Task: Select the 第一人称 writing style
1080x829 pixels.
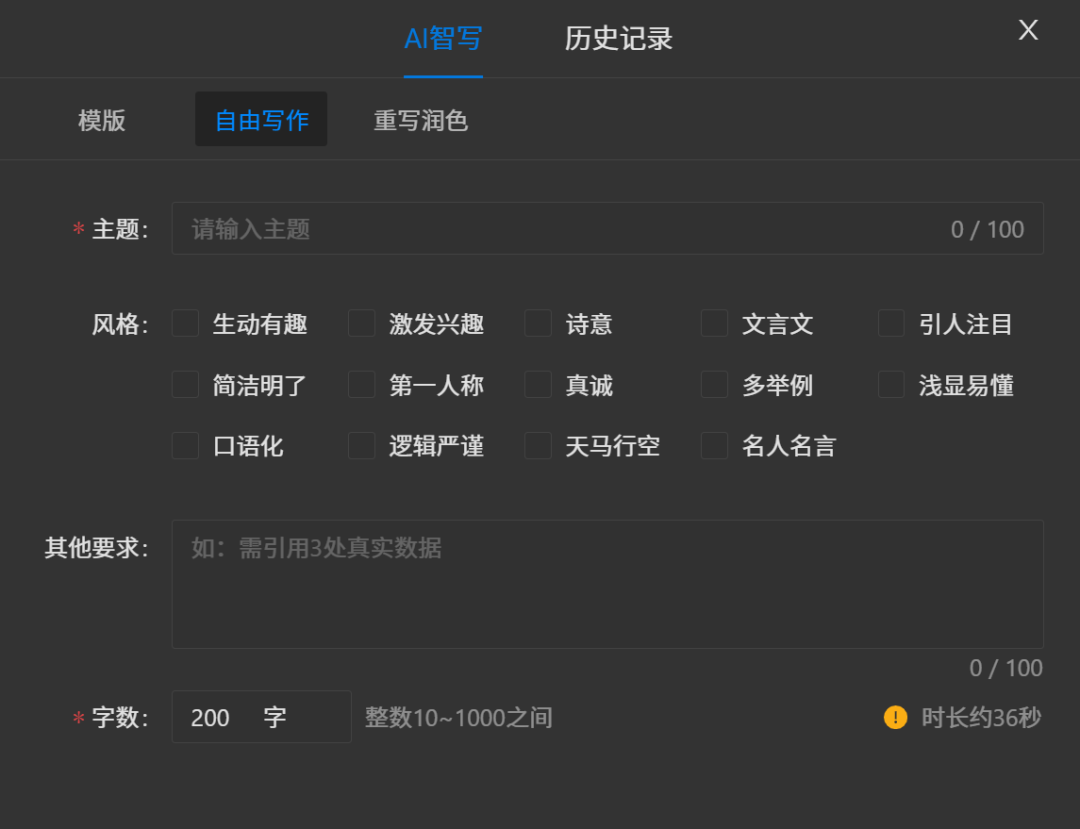Action: tap(361, 384)
